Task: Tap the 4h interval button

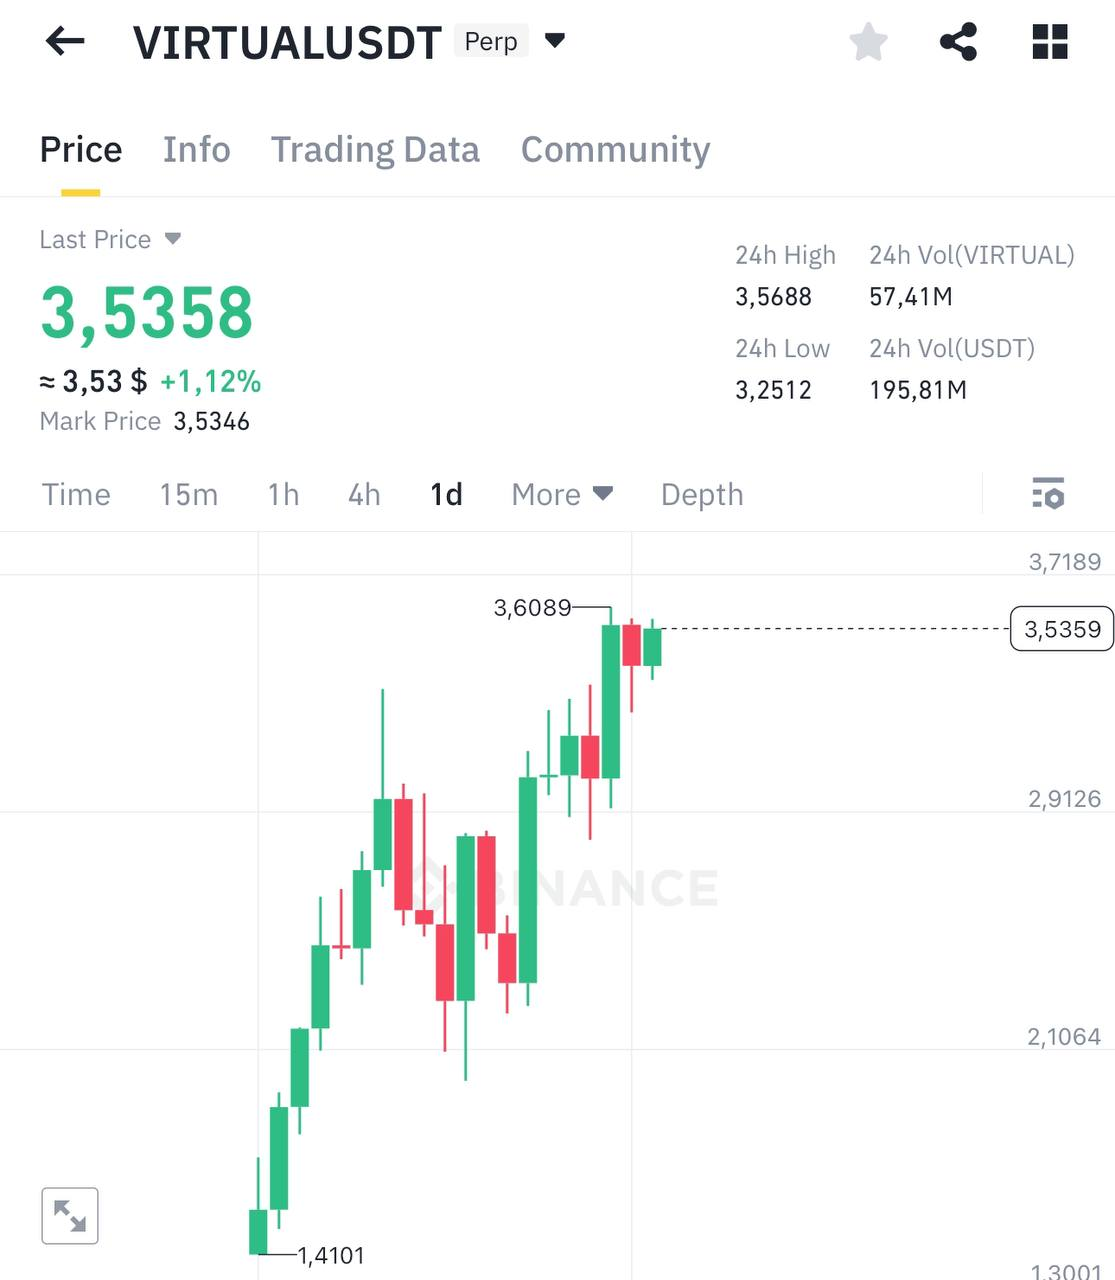Action: click(x=363, y=494)
